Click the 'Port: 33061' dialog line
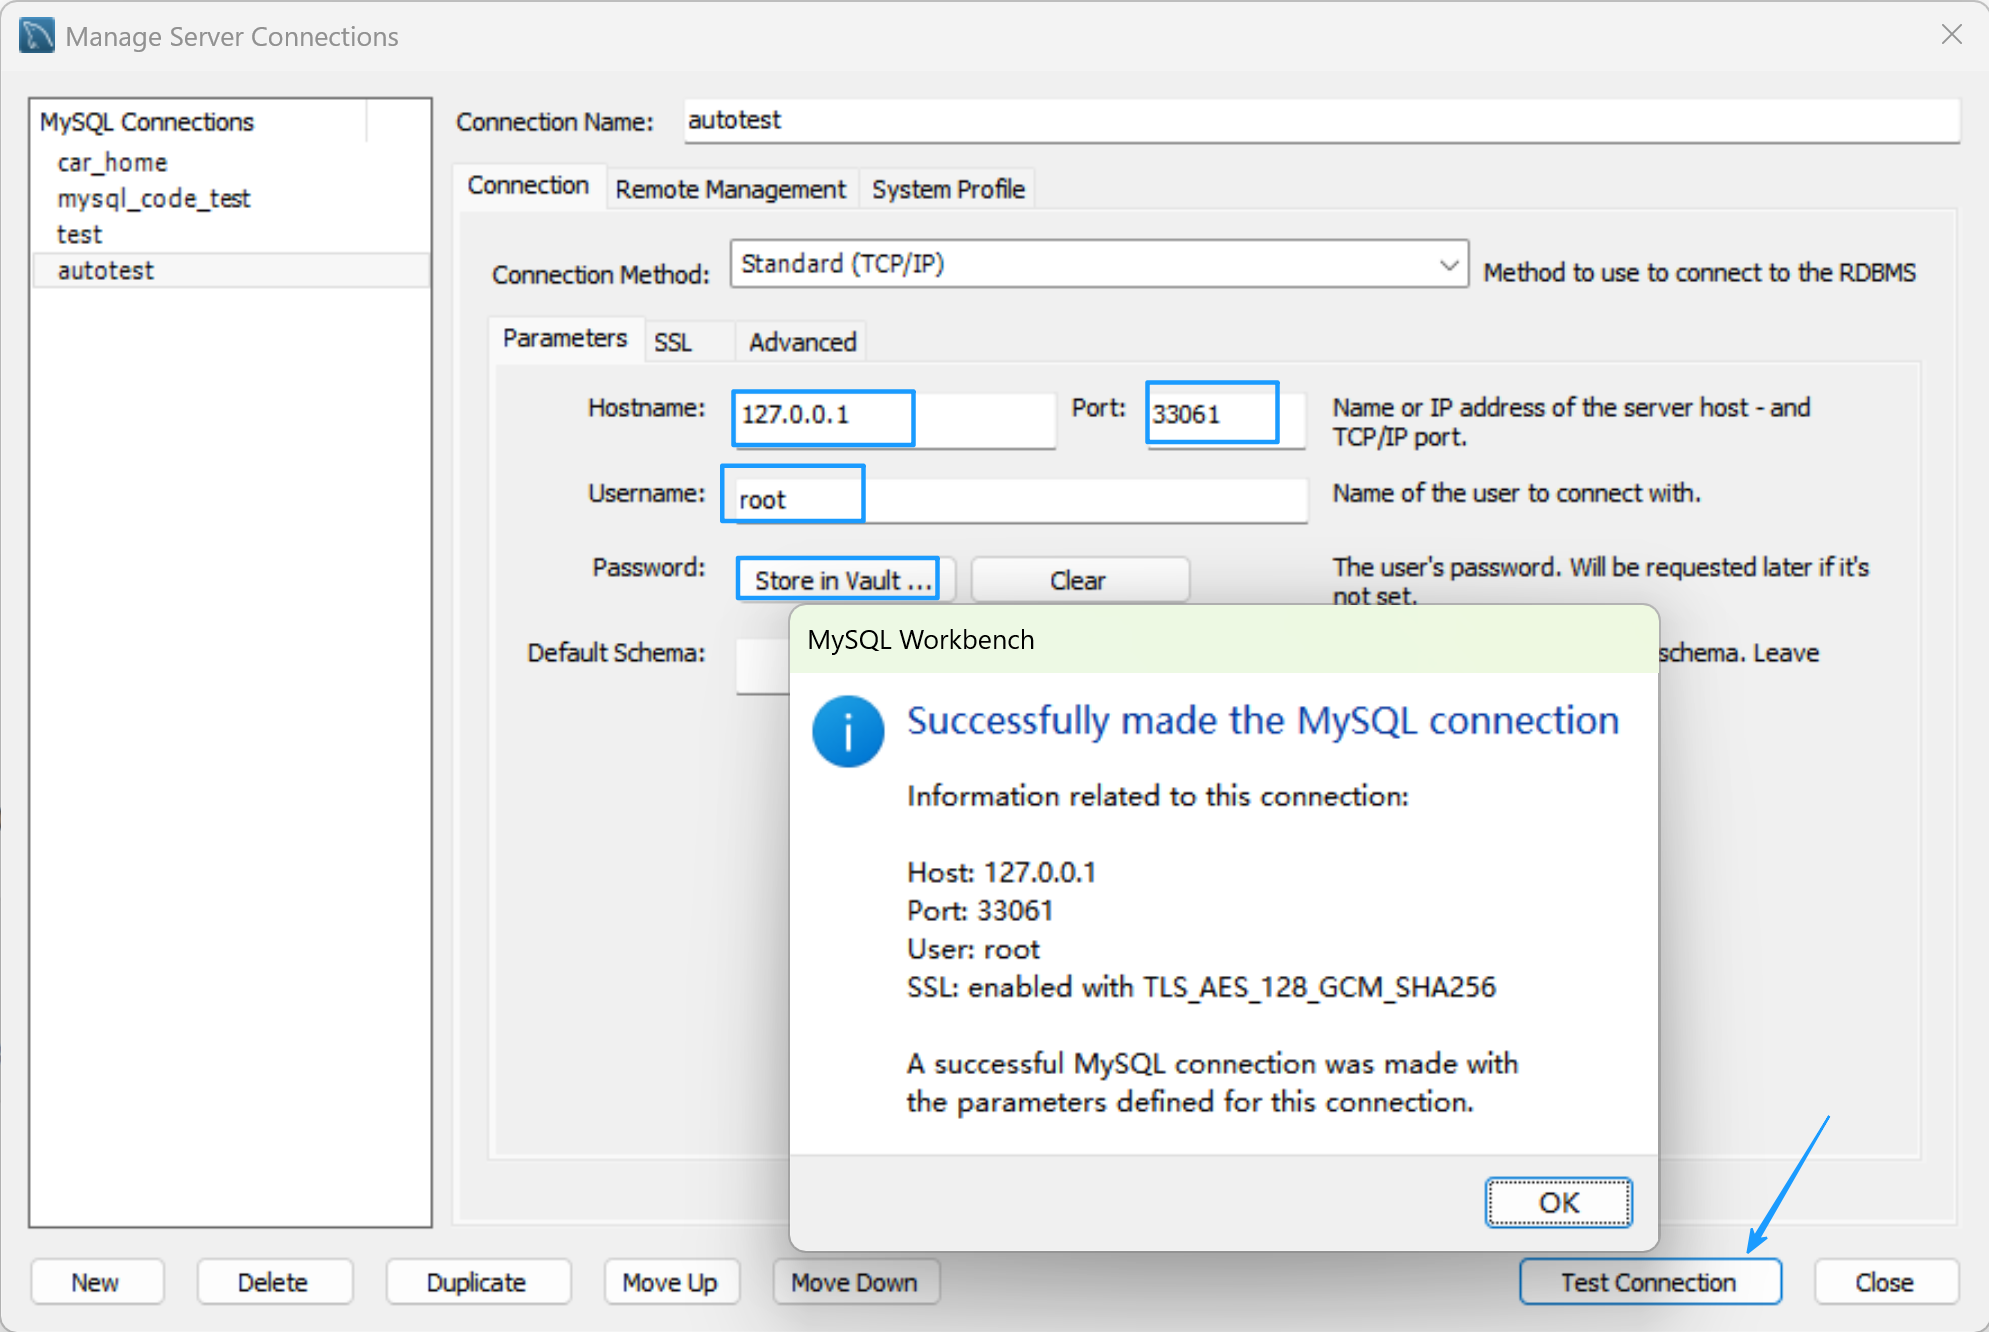Viewport: 1989px width, 1332px height. [980, 911]
